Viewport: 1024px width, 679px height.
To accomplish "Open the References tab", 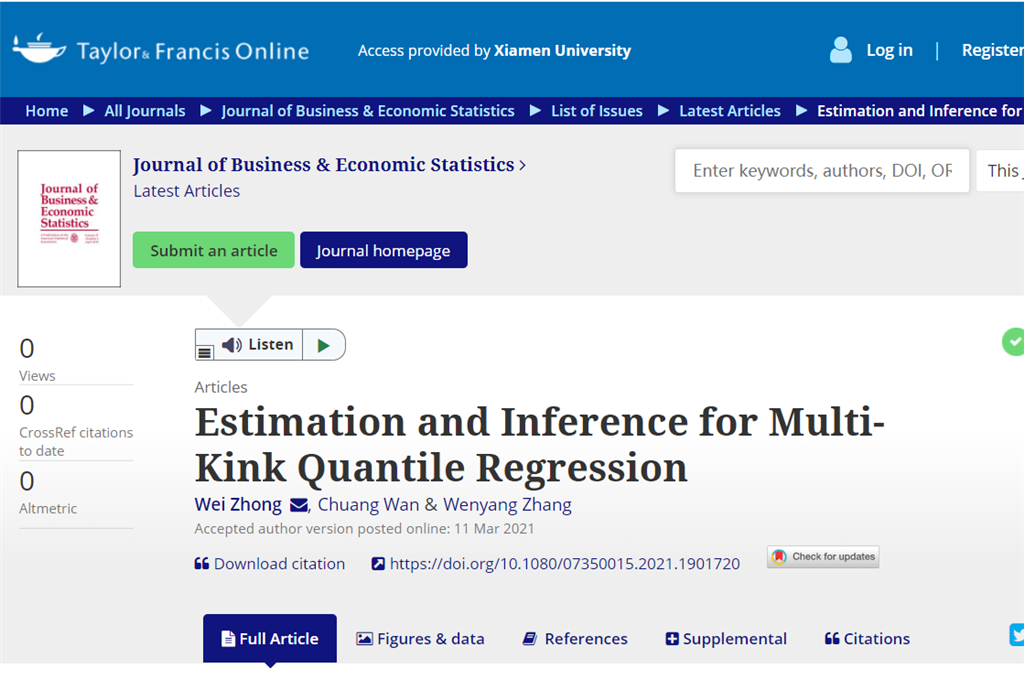I will pos(574,639).
